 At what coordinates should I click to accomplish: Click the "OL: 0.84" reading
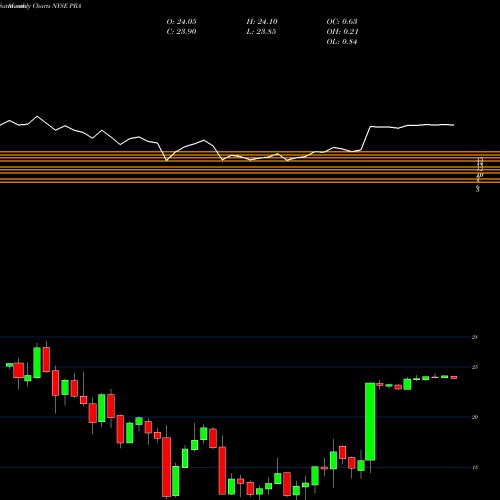pos(342,42)
